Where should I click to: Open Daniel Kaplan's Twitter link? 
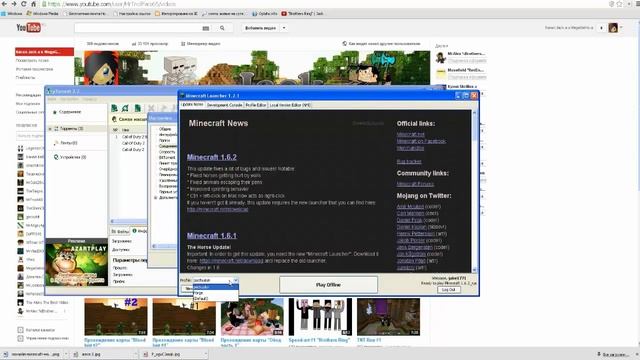[411, 227]
